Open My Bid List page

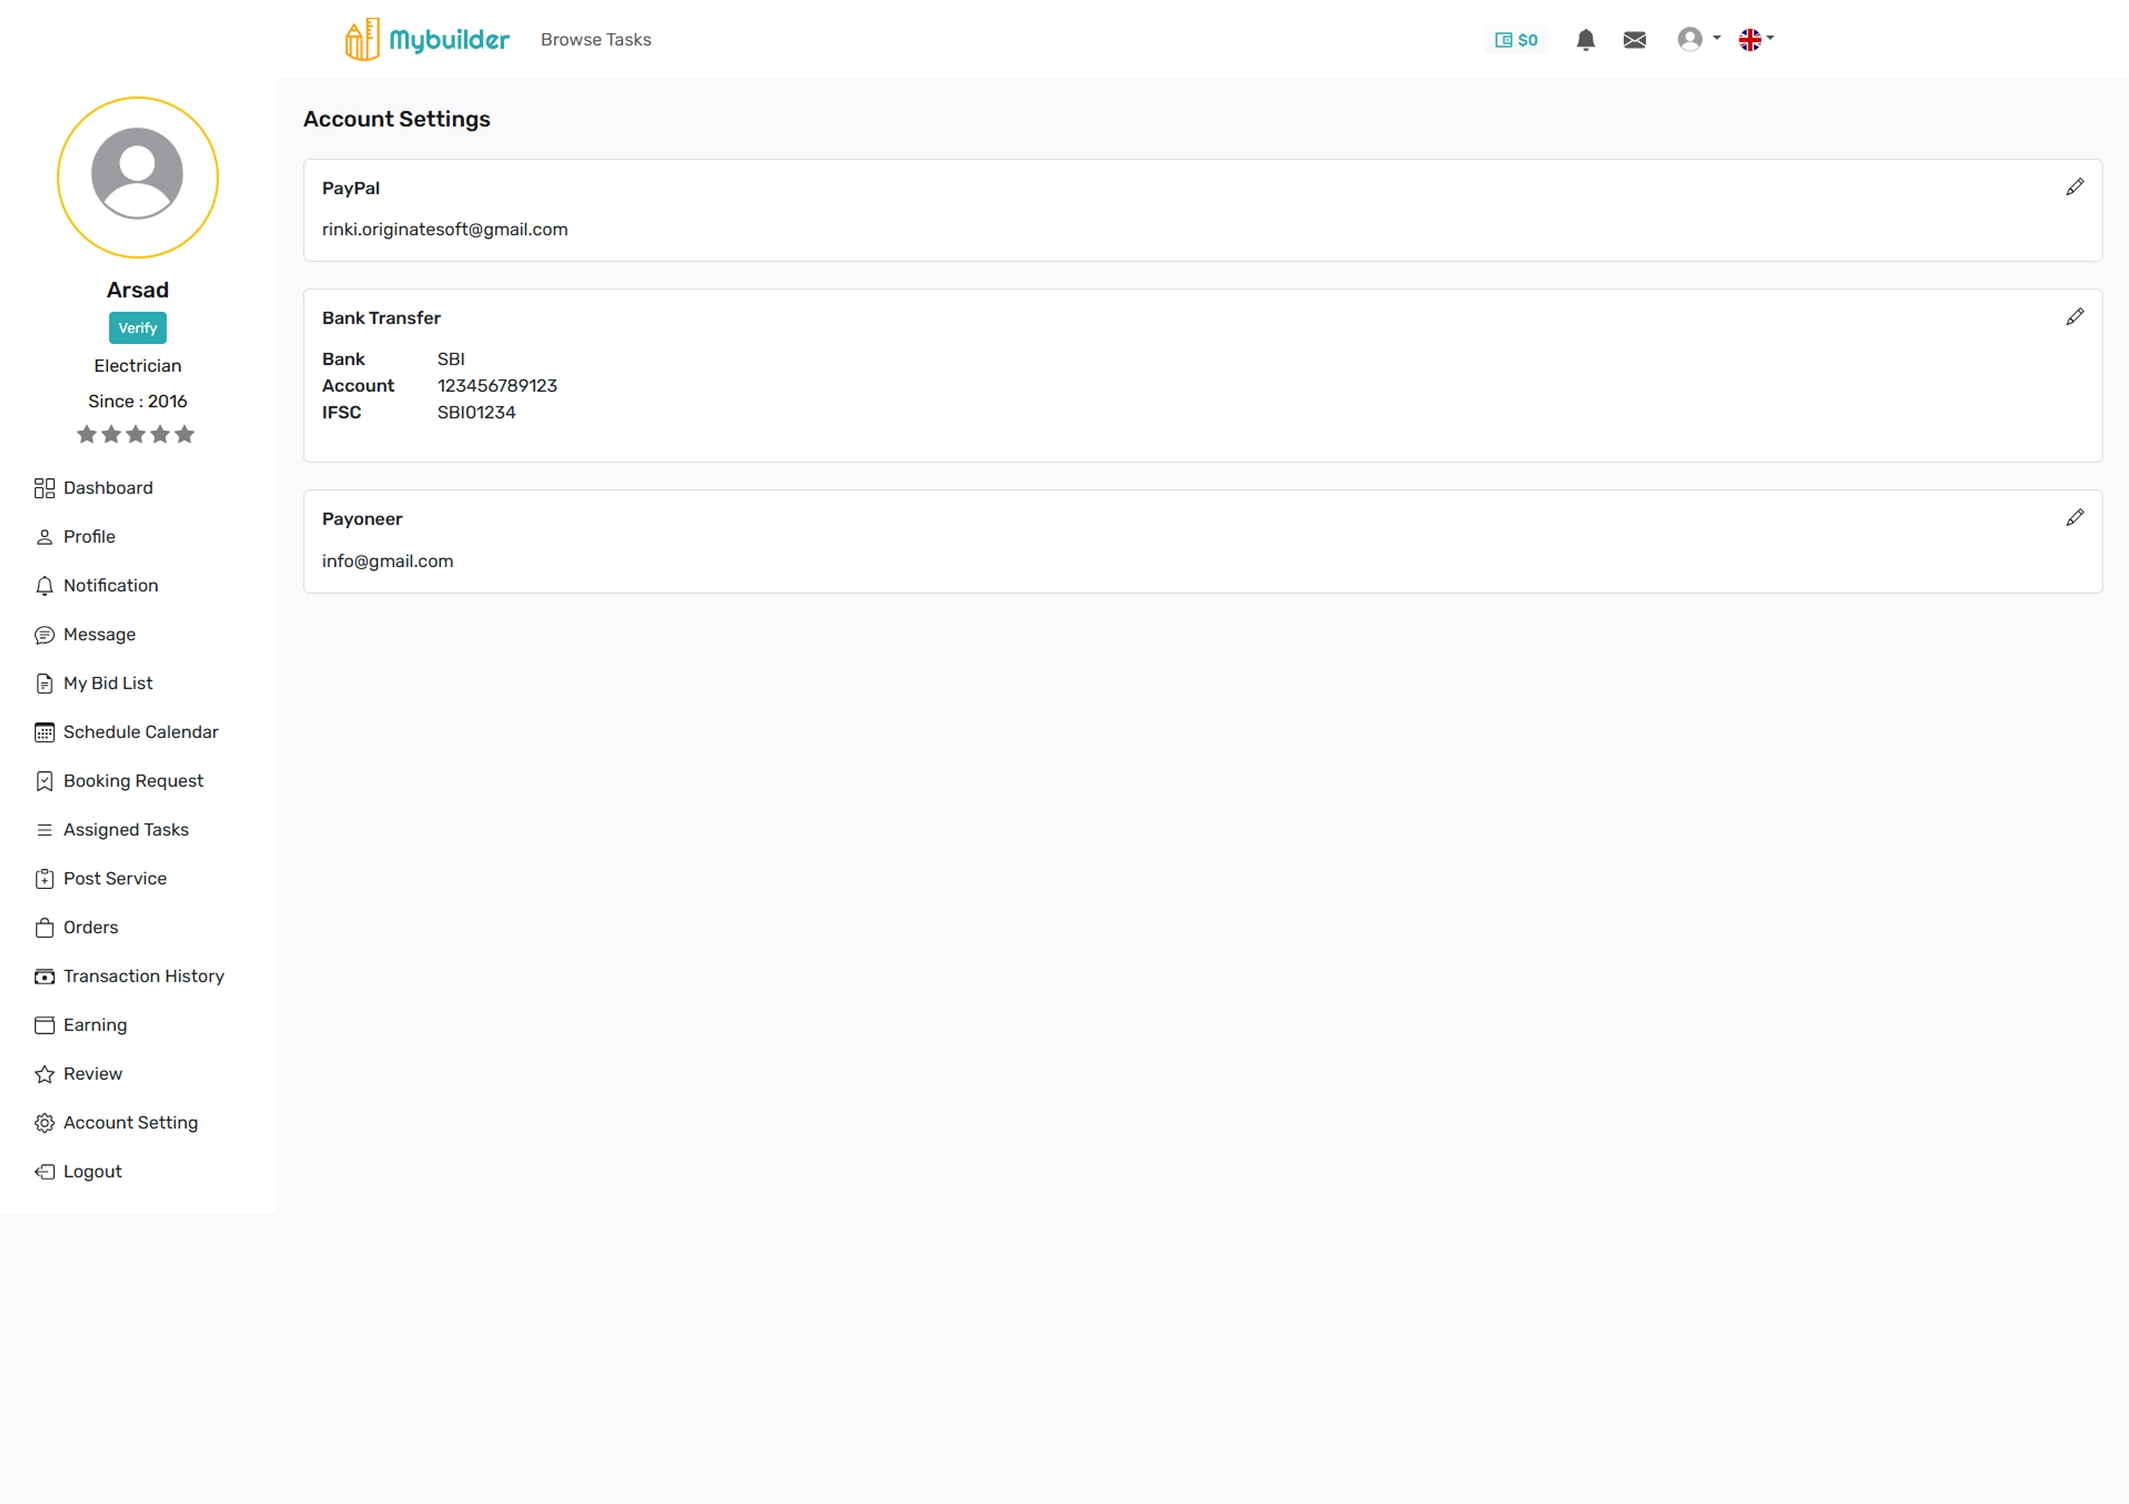tap(107, 683)
